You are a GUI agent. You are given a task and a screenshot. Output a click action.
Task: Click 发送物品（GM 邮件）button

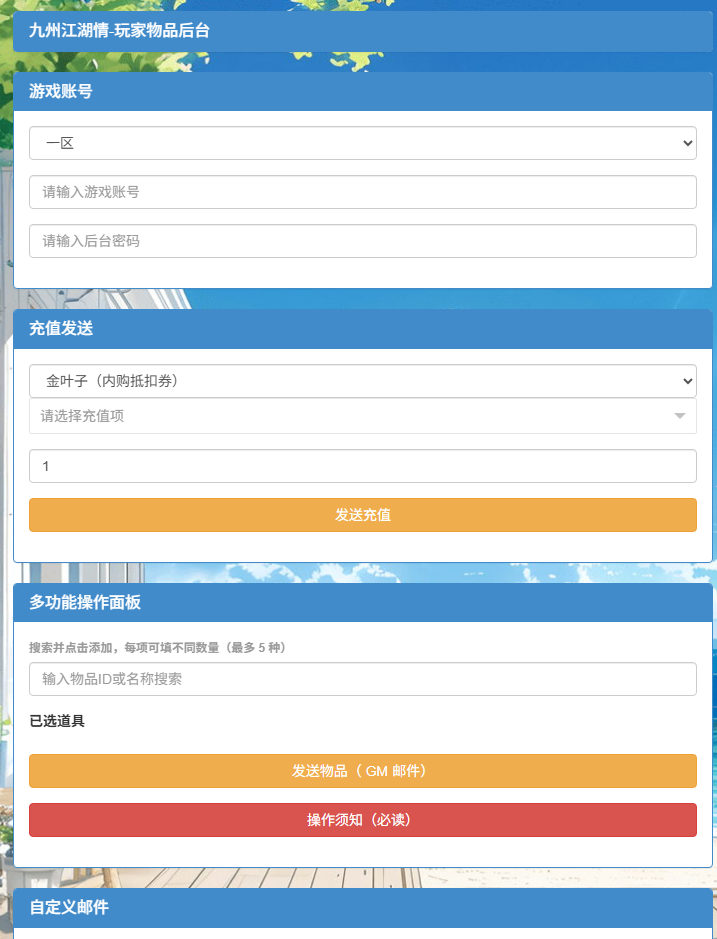tap(362, 771)
